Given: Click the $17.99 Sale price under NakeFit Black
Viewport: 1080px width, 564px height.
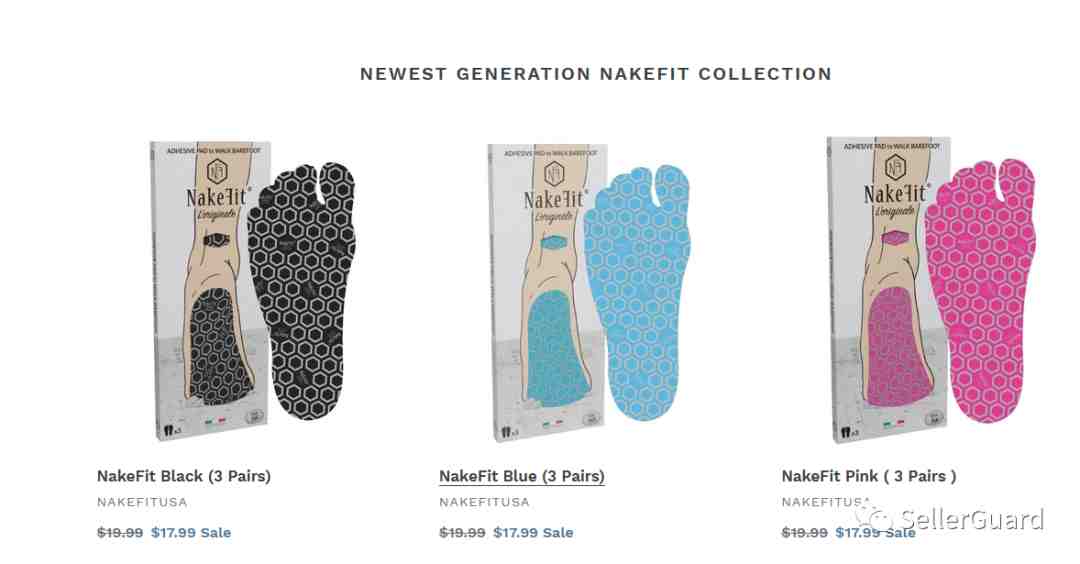Looking at the screenshot, I should [x=191, y=532].
